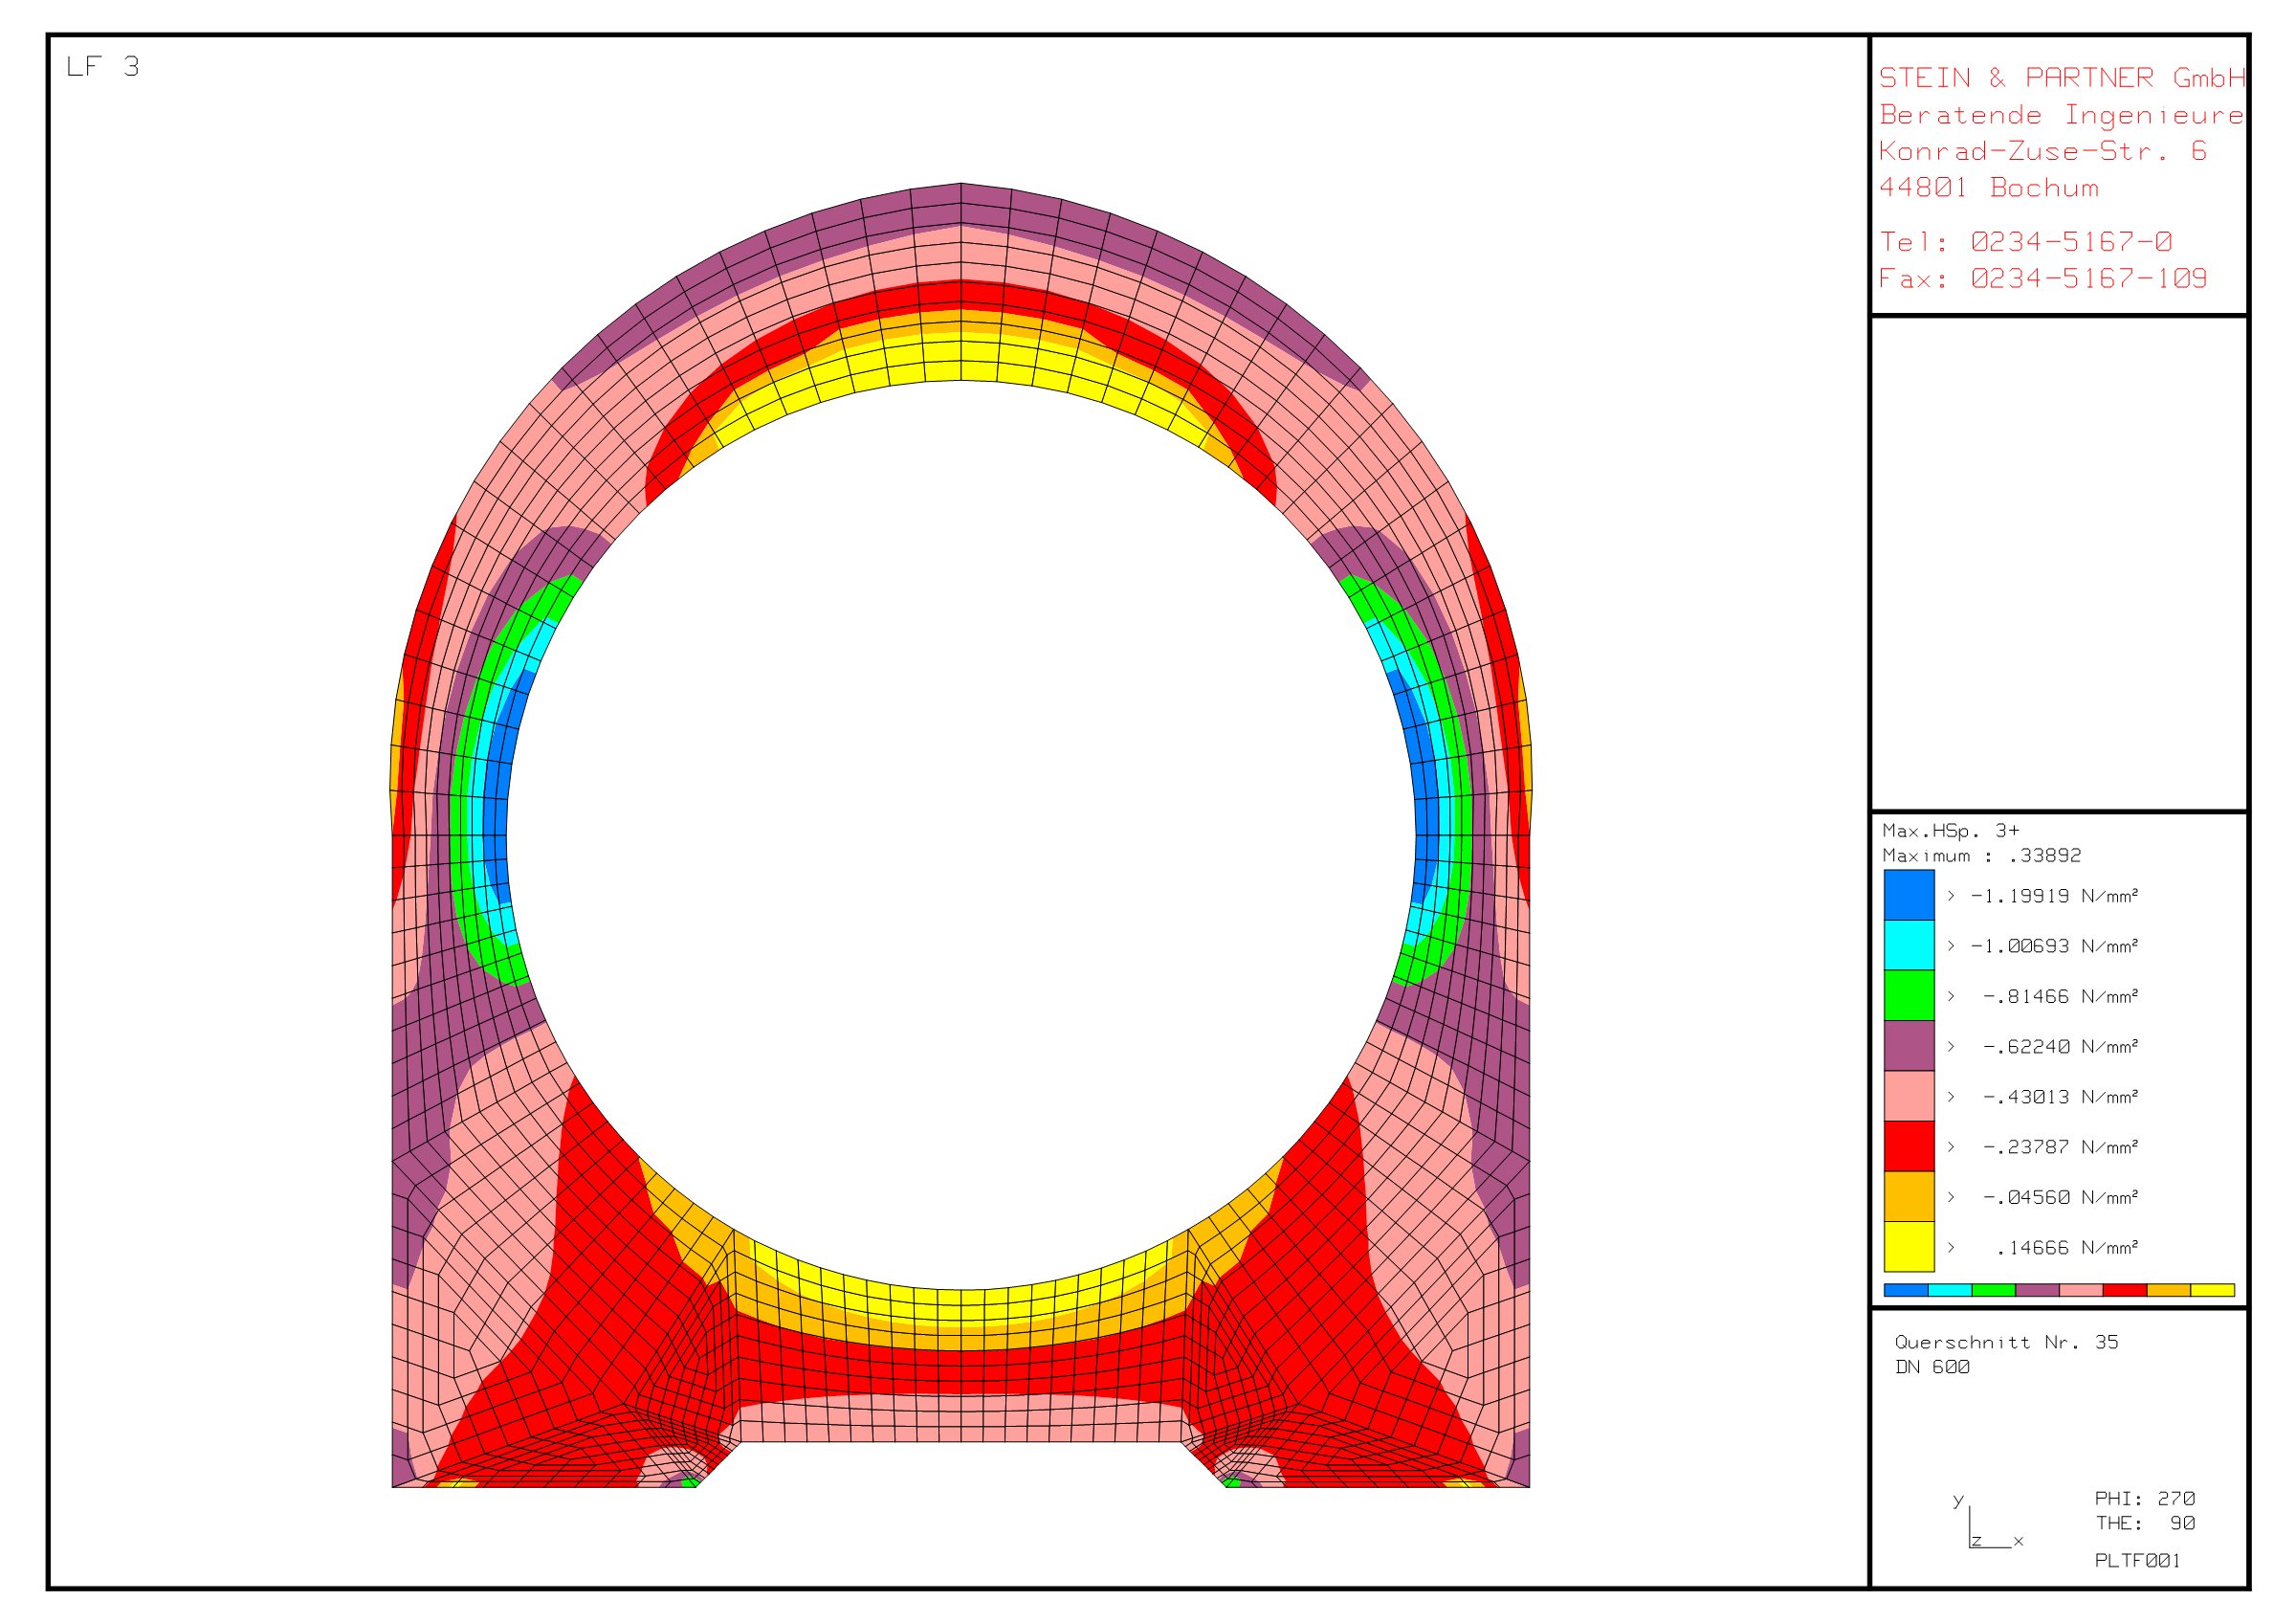Image resolution: width=2296 pixels, height=1623 pixels.
Task: Click the PLTF001 plot identifier
Action: [x=2137, y=1561]
